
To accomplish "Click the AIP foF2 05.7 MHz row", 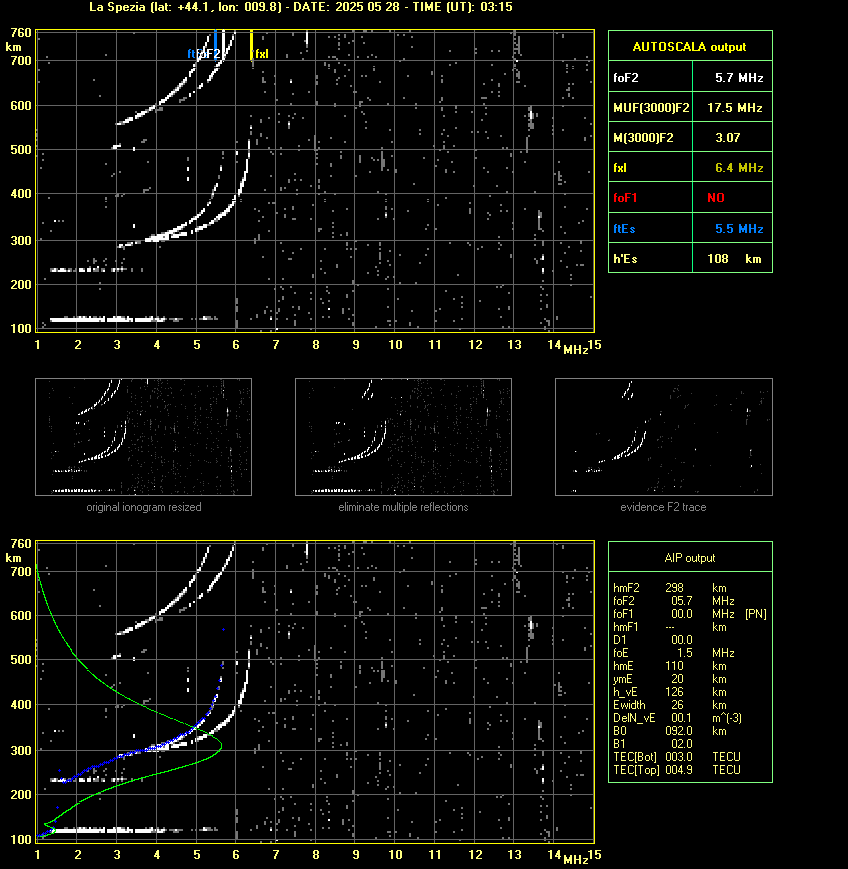I will [x=674, y=601].
